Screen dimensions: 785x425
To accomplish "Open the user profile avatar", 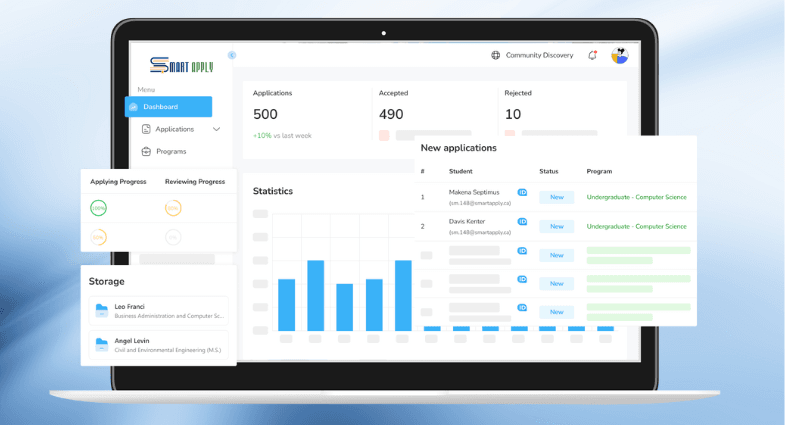I will [620, 56].
